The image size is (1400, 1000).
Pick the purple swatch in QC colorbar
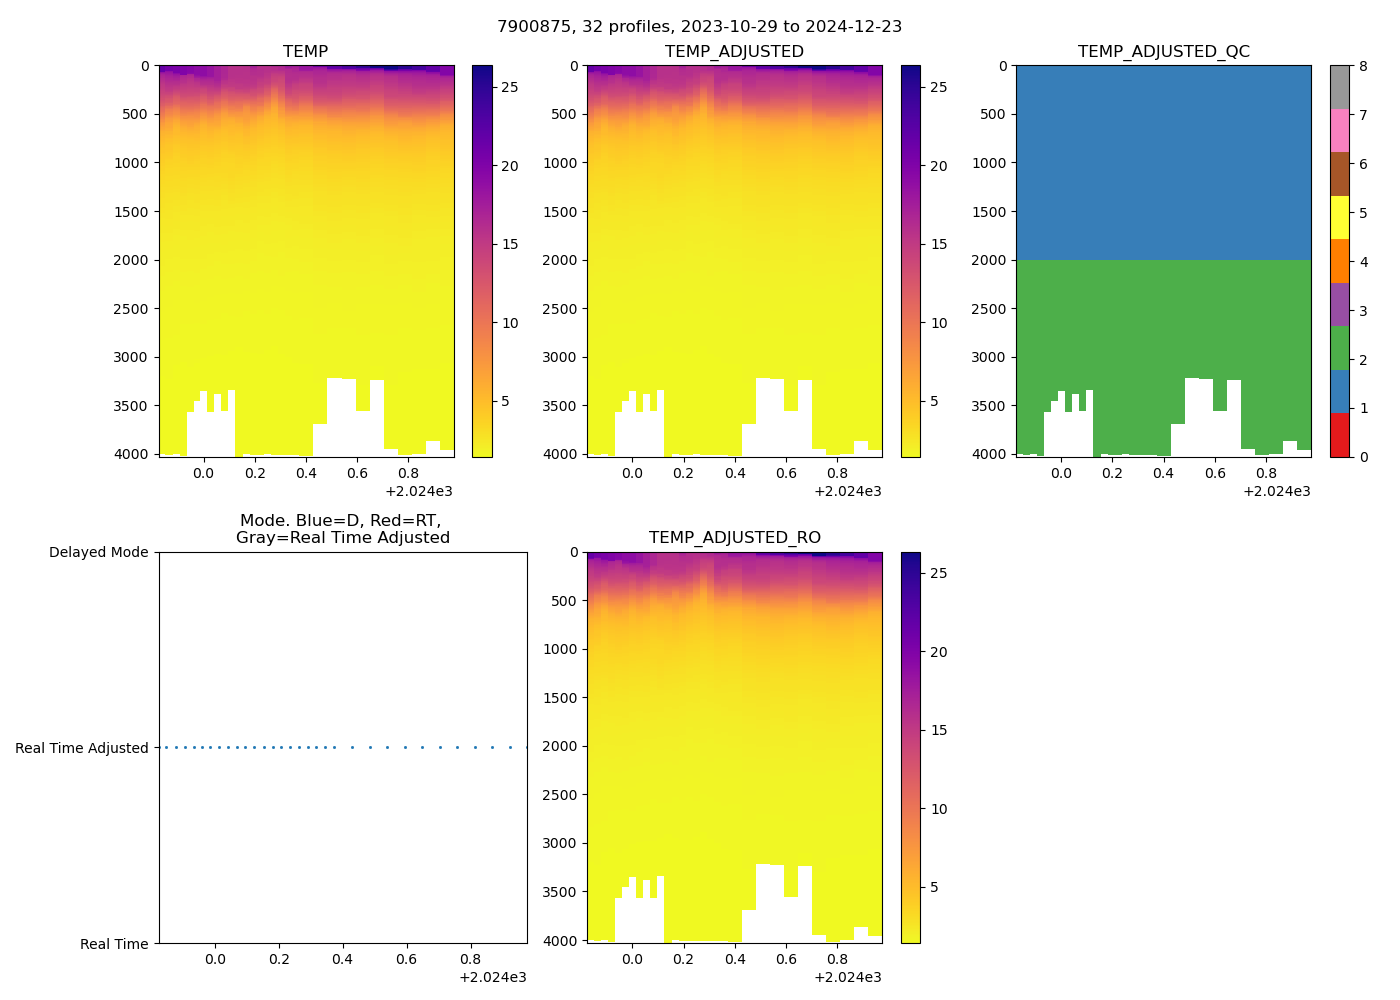click(x=1339, y=304)
